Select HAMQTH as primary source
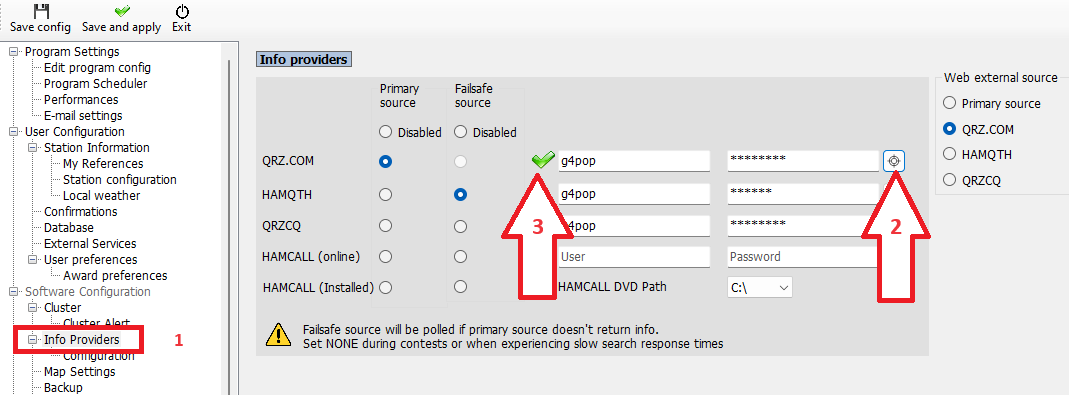1069x395 pixels. (x=385, y=194)
